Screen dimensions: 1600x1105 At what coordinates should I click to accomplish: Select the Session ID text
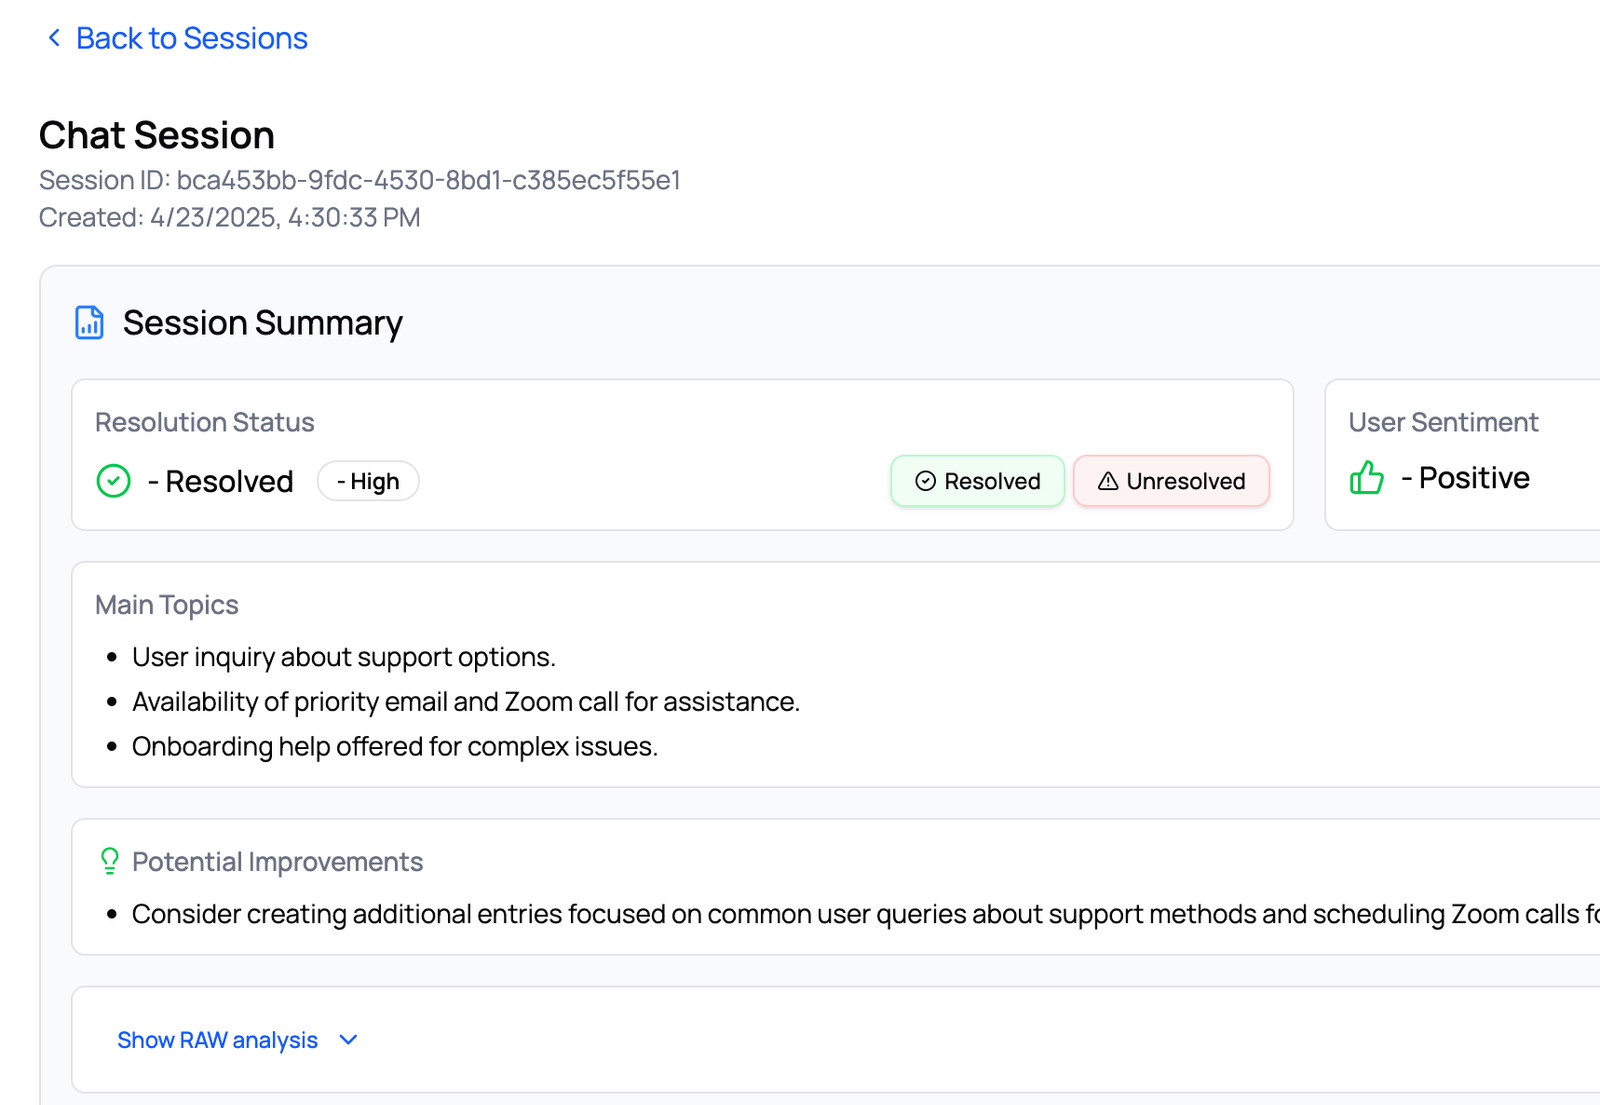pyautogui.click(x=359, y=180)
